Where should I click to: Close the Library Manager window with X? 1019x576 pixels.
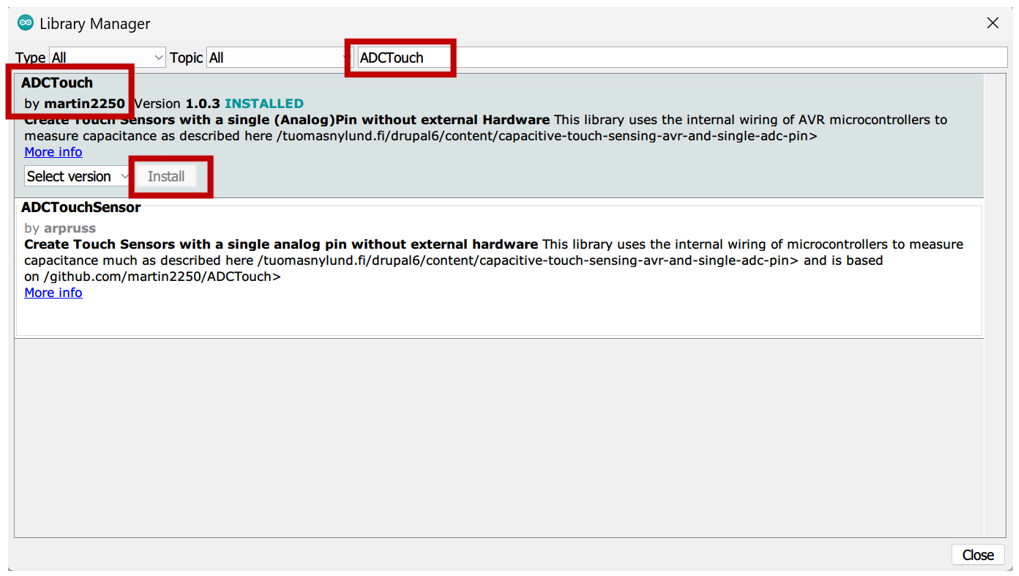pos(992,23)
